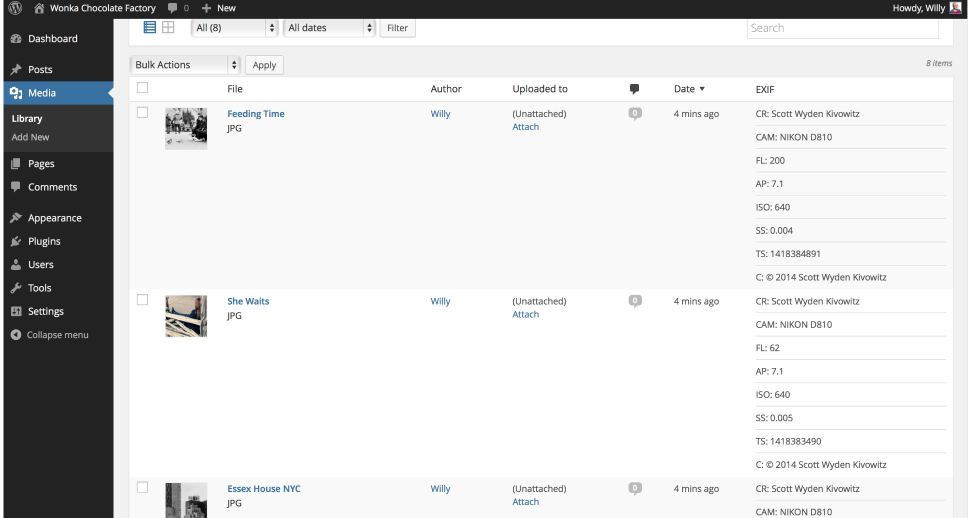Click Willy author link in She Waits row
The width and height of the screenshot is (968, 518).
tap(440, 301)
